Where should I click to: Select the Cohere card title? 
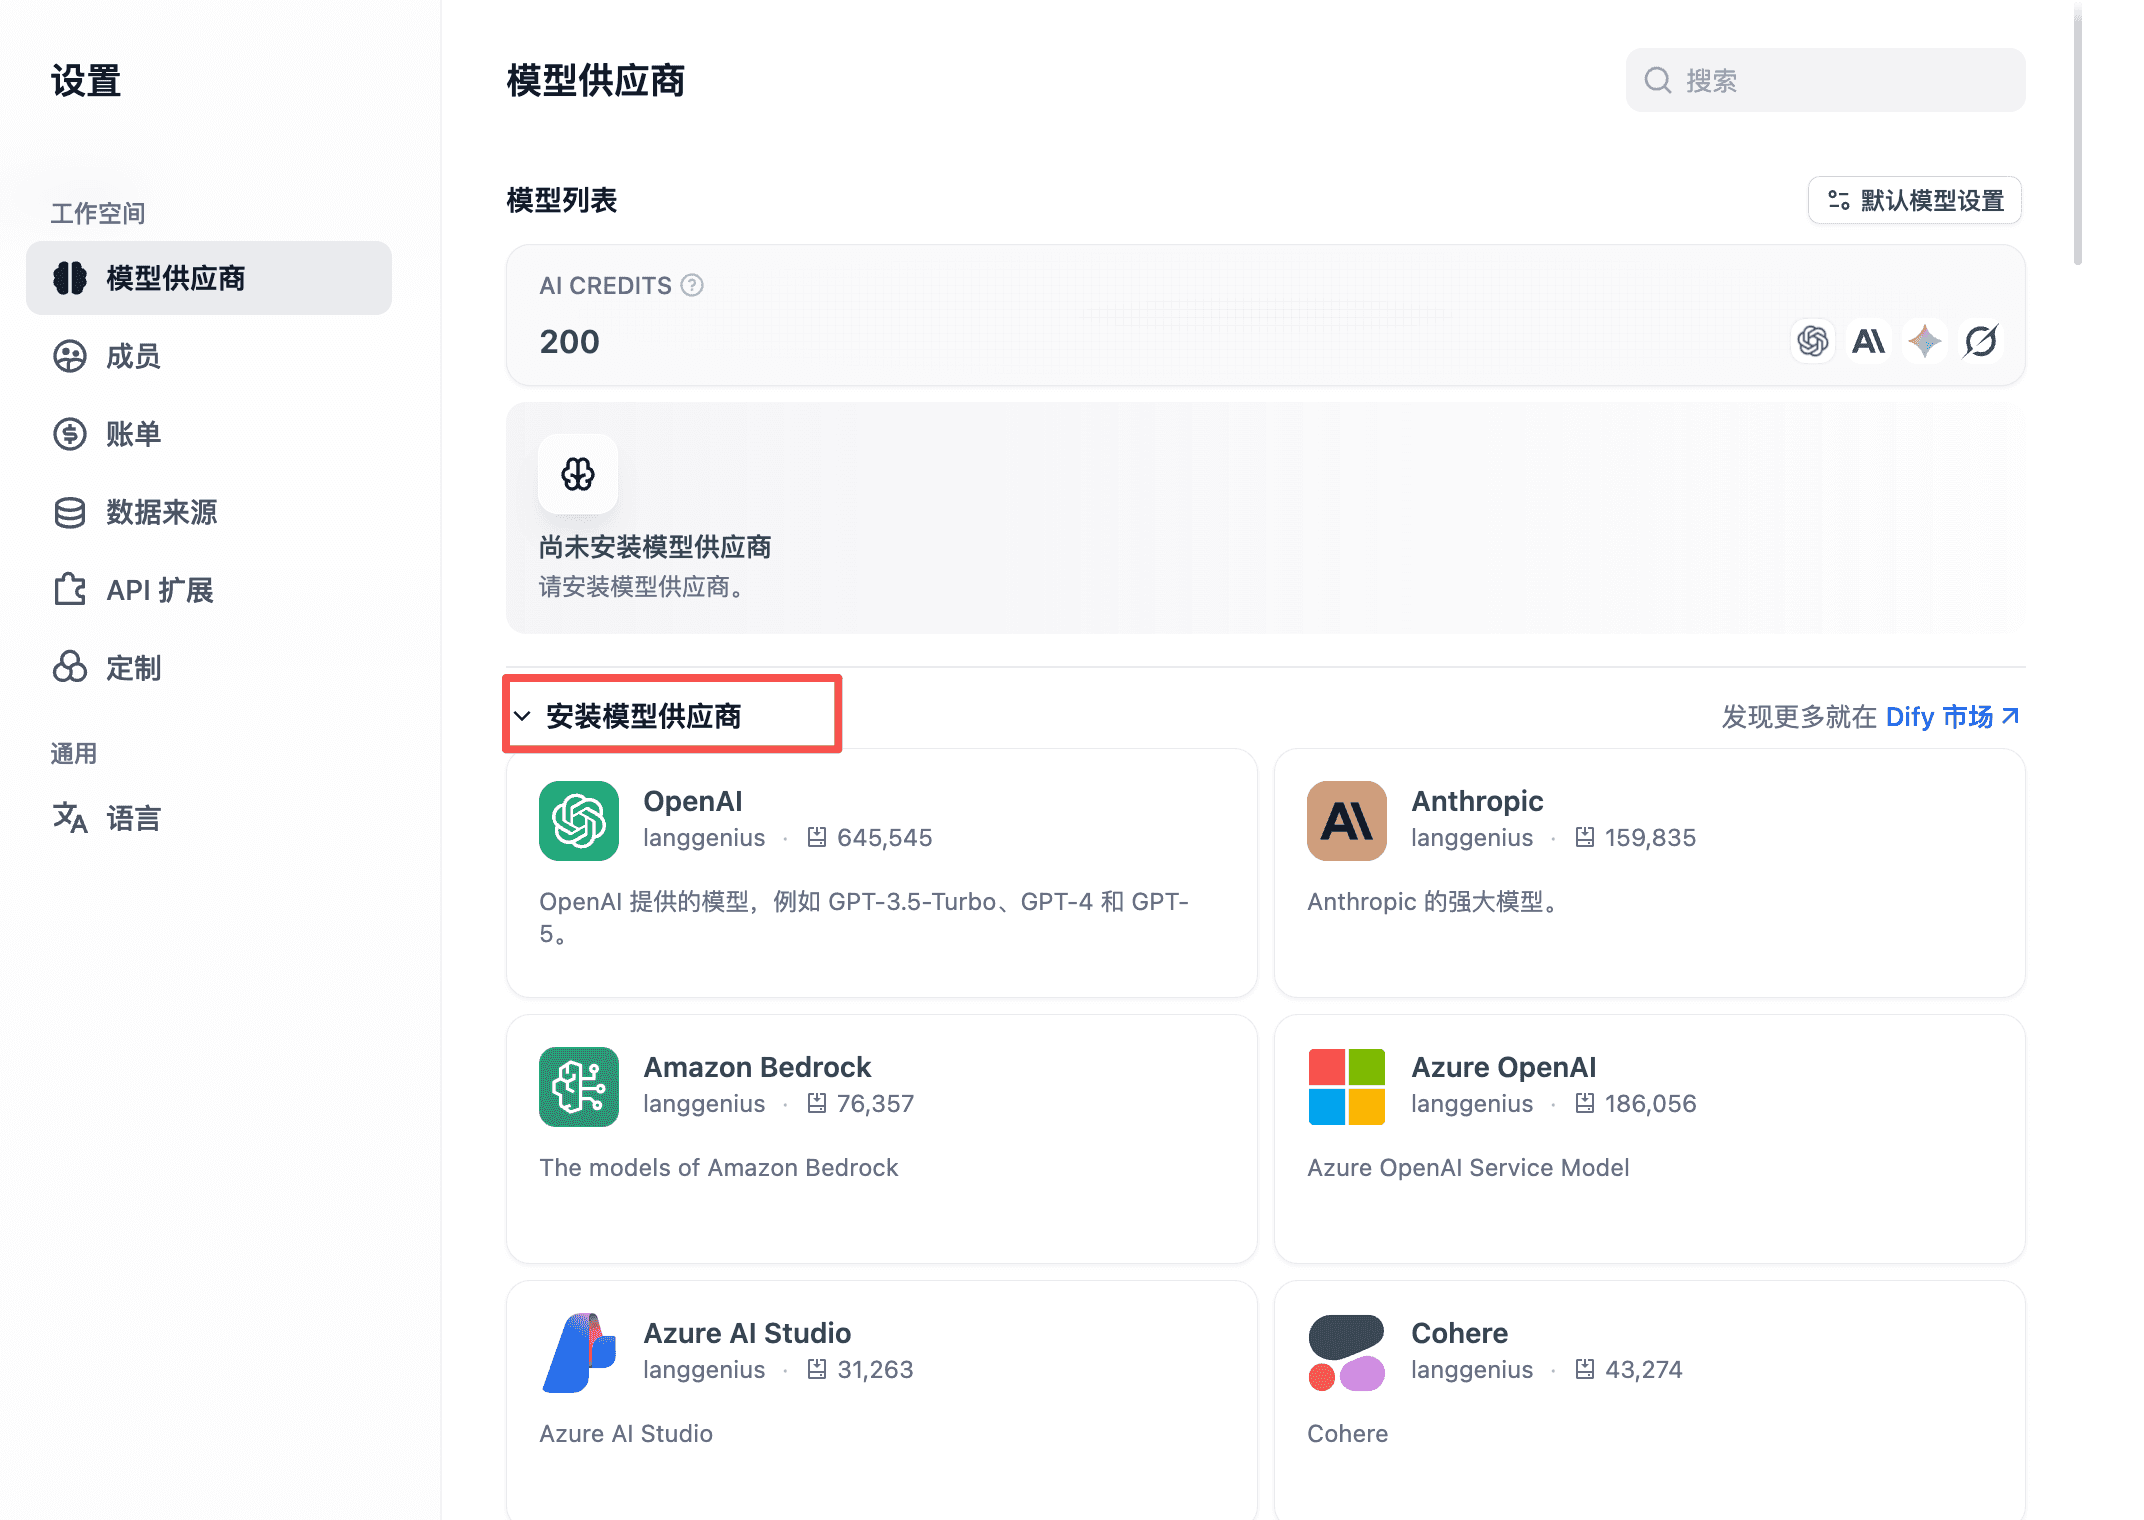[x=1459, y=1333]
